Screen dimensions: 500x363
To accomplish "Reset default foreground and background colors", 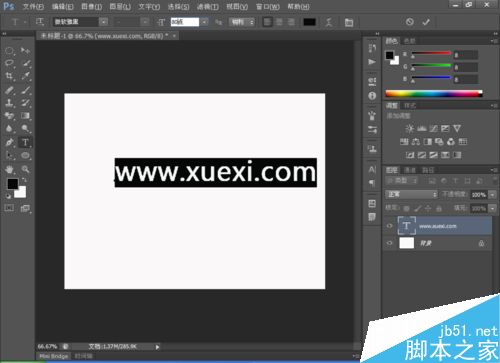I will (8, 196).
